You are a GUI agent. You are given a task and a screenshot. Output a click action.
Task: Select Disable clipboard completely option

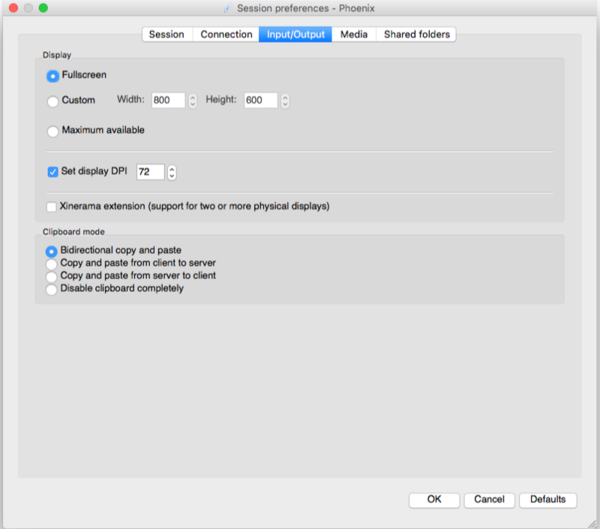(52, 289)
